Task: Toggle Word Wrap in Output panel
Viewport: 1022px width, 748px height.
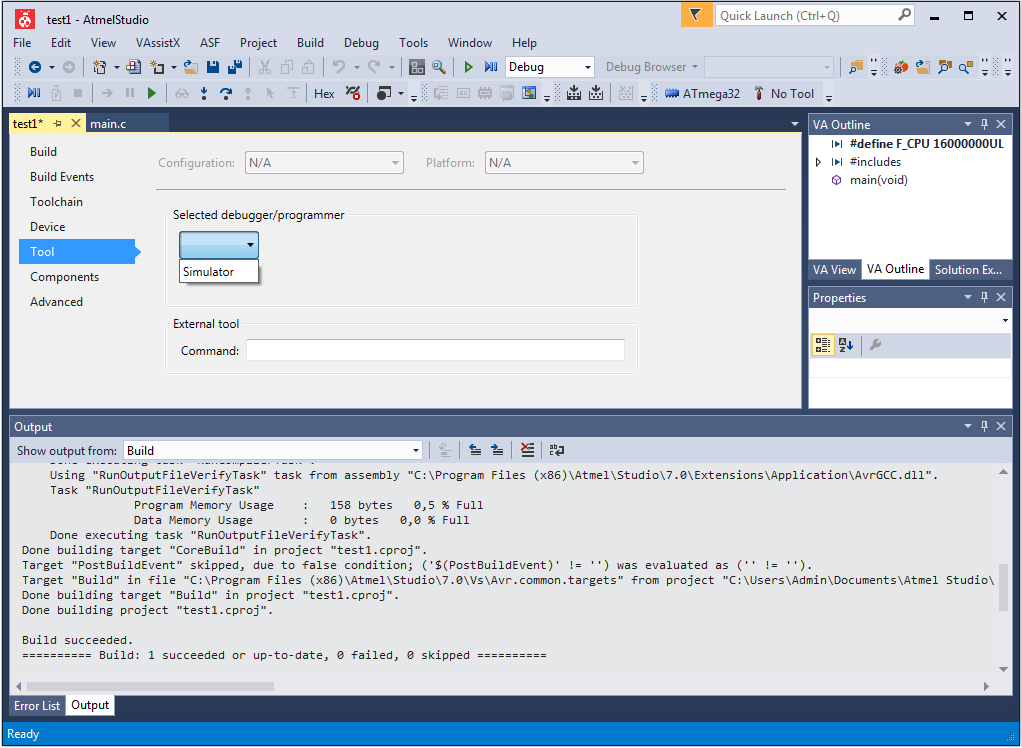Action: pyautogui.click(x=557, y=450)
